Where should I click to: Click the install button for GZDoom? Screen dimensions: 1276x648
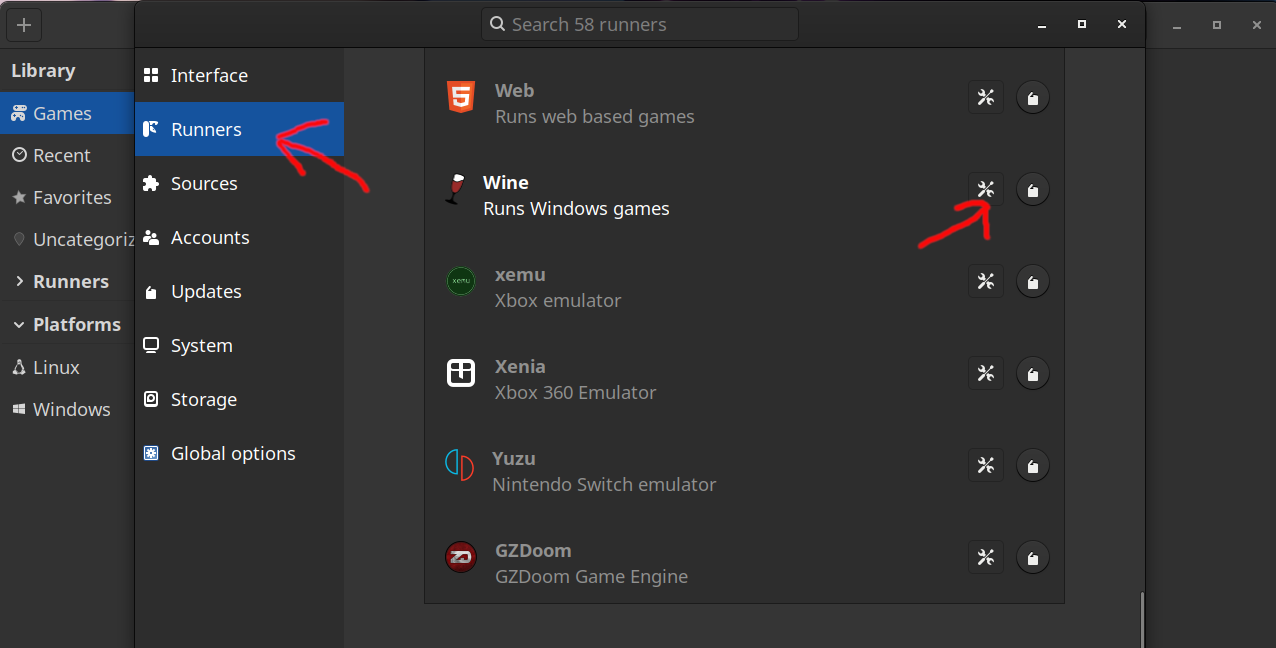click(1033, 557)
